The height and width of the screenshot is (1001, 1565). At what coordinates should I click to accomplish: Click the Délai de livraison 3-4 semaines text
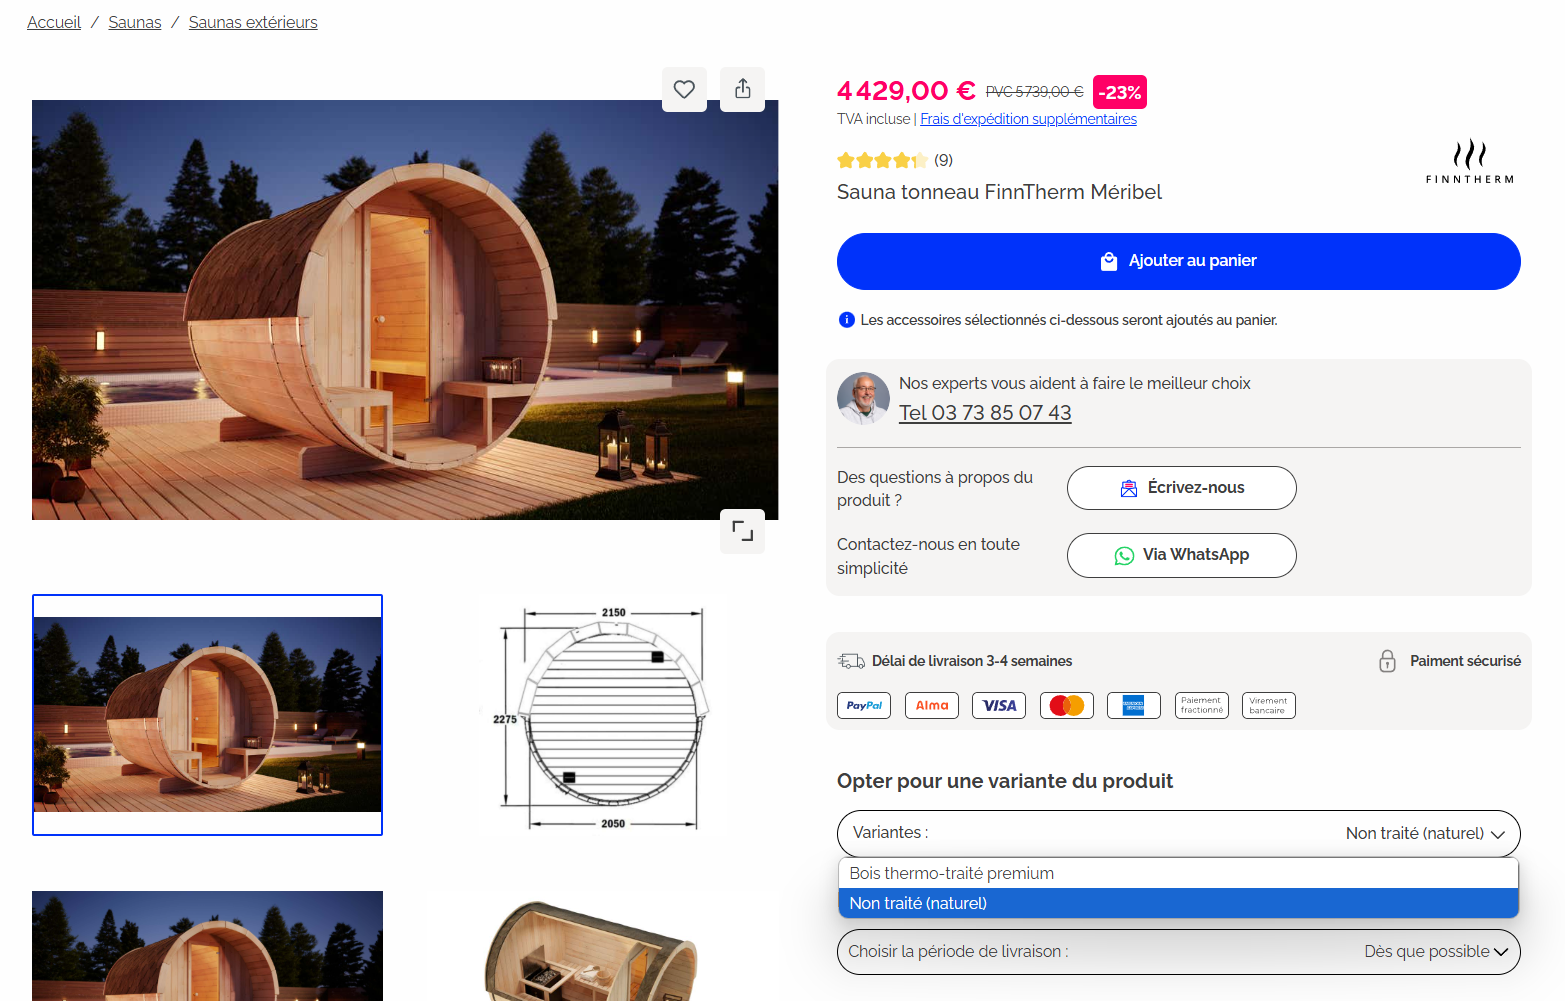972,661
